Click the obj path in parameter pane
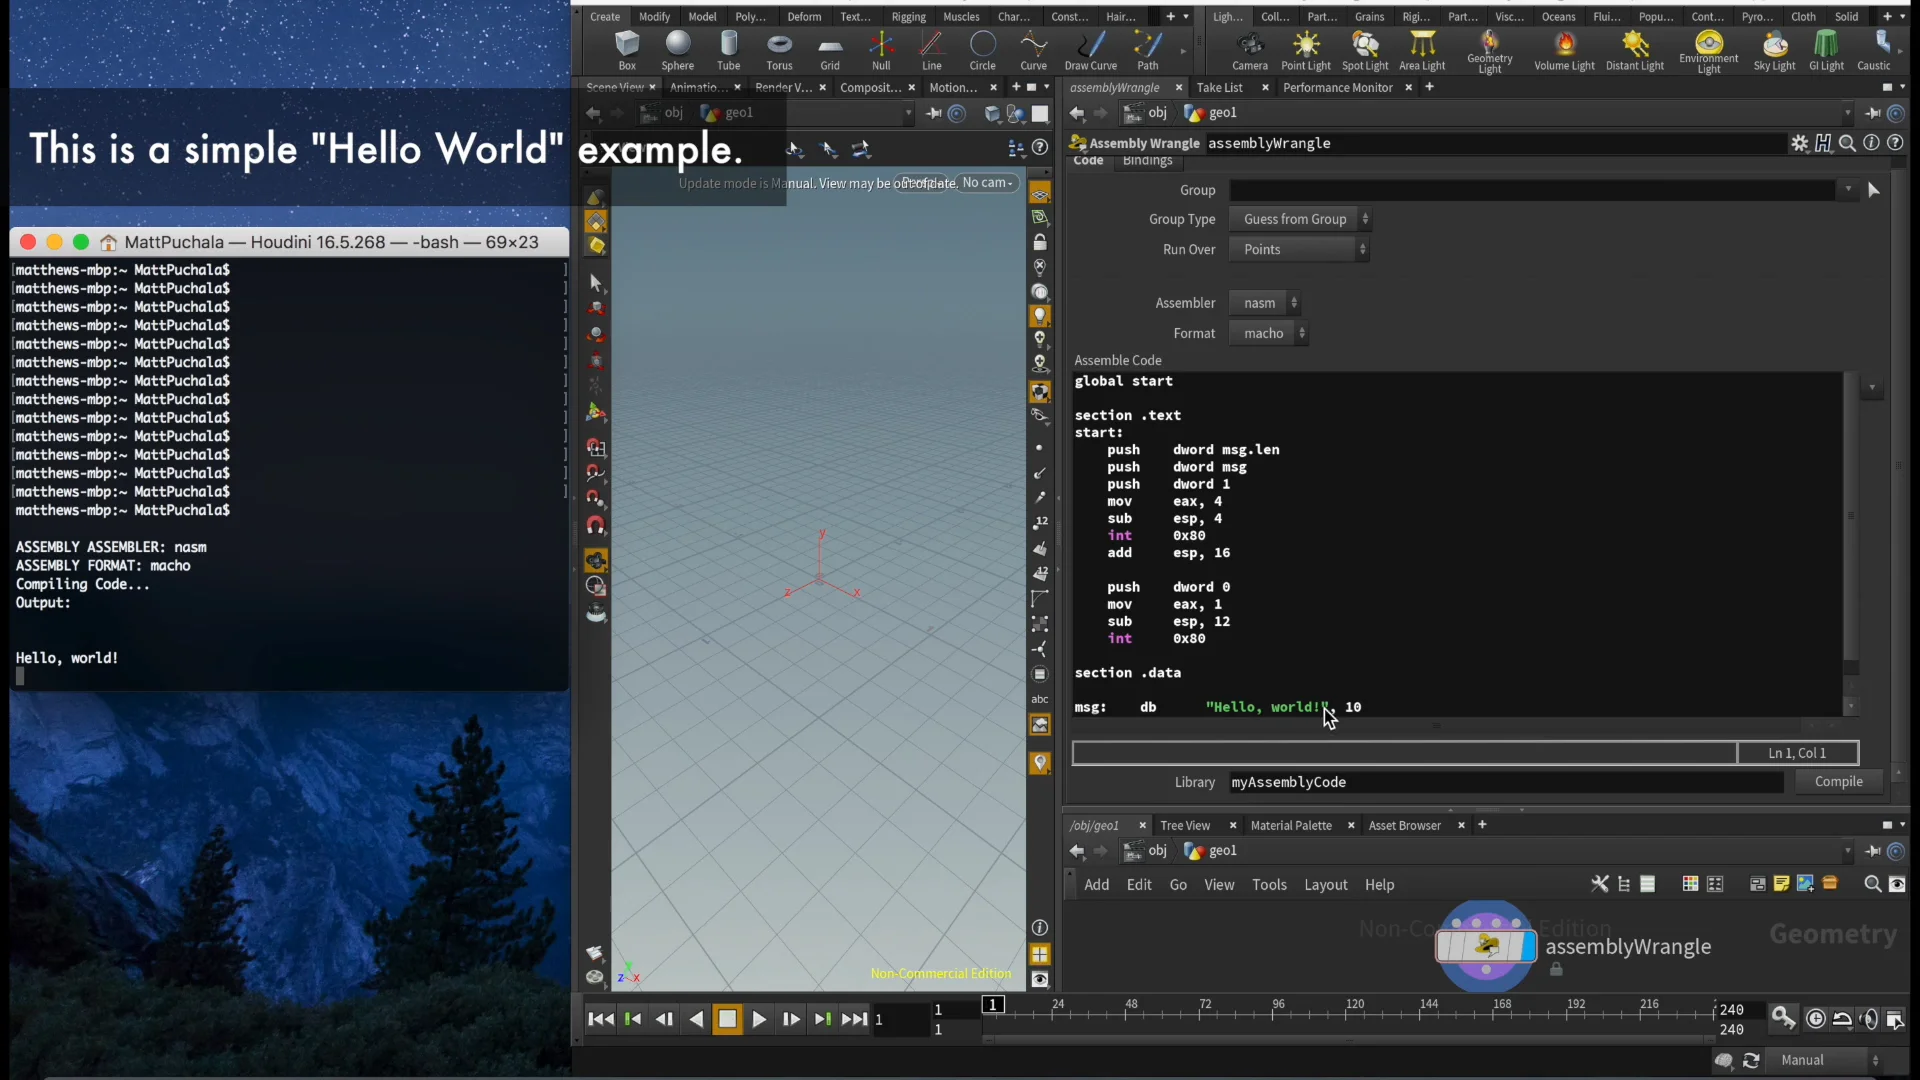The image size is (1920, 1080). (1146, 113)
